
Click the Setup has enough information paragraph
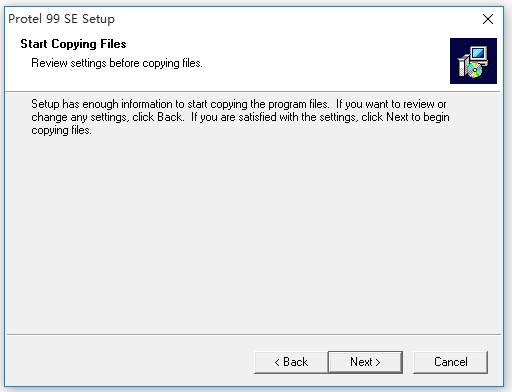point(240,117)
